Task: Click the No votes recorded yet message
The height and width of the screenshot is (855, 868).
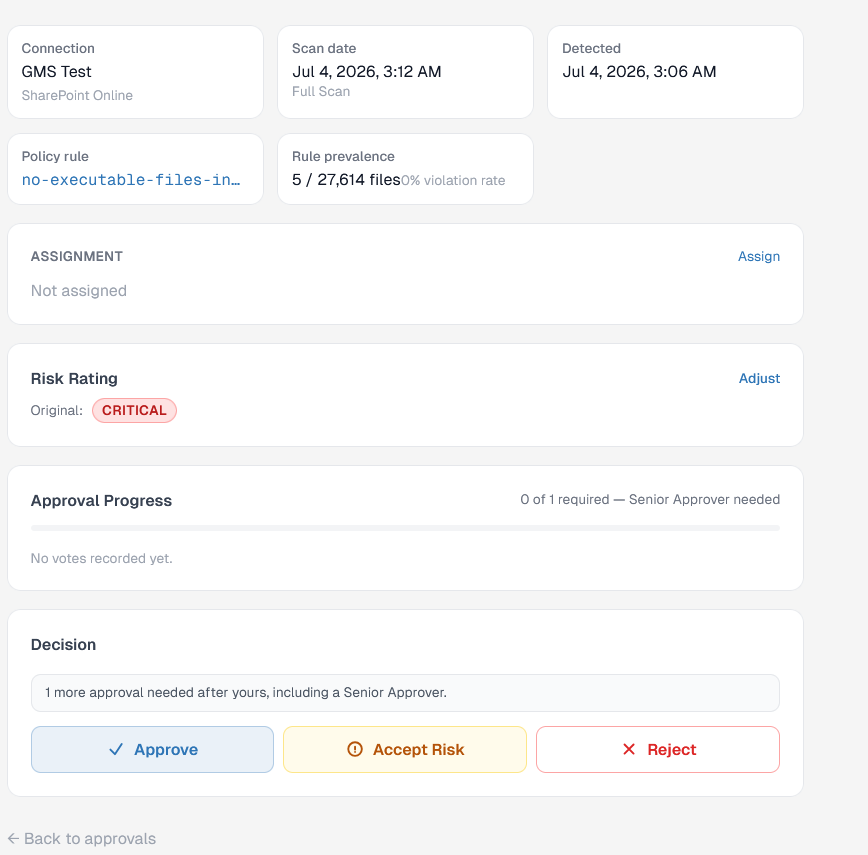Action: tap(101, 558)
